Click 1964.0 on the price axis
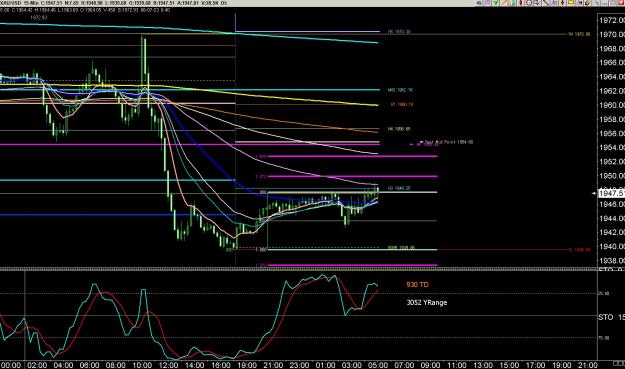 [612, 77]
